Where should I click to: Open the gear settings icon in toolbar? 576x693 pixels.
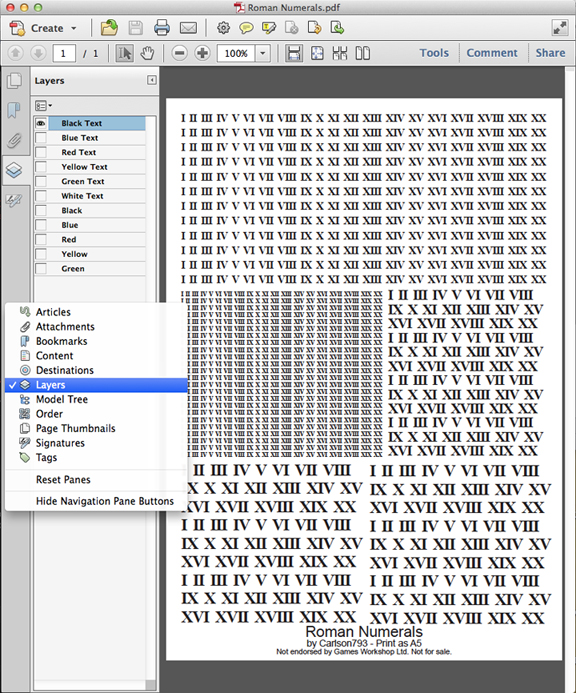point(223,28)
